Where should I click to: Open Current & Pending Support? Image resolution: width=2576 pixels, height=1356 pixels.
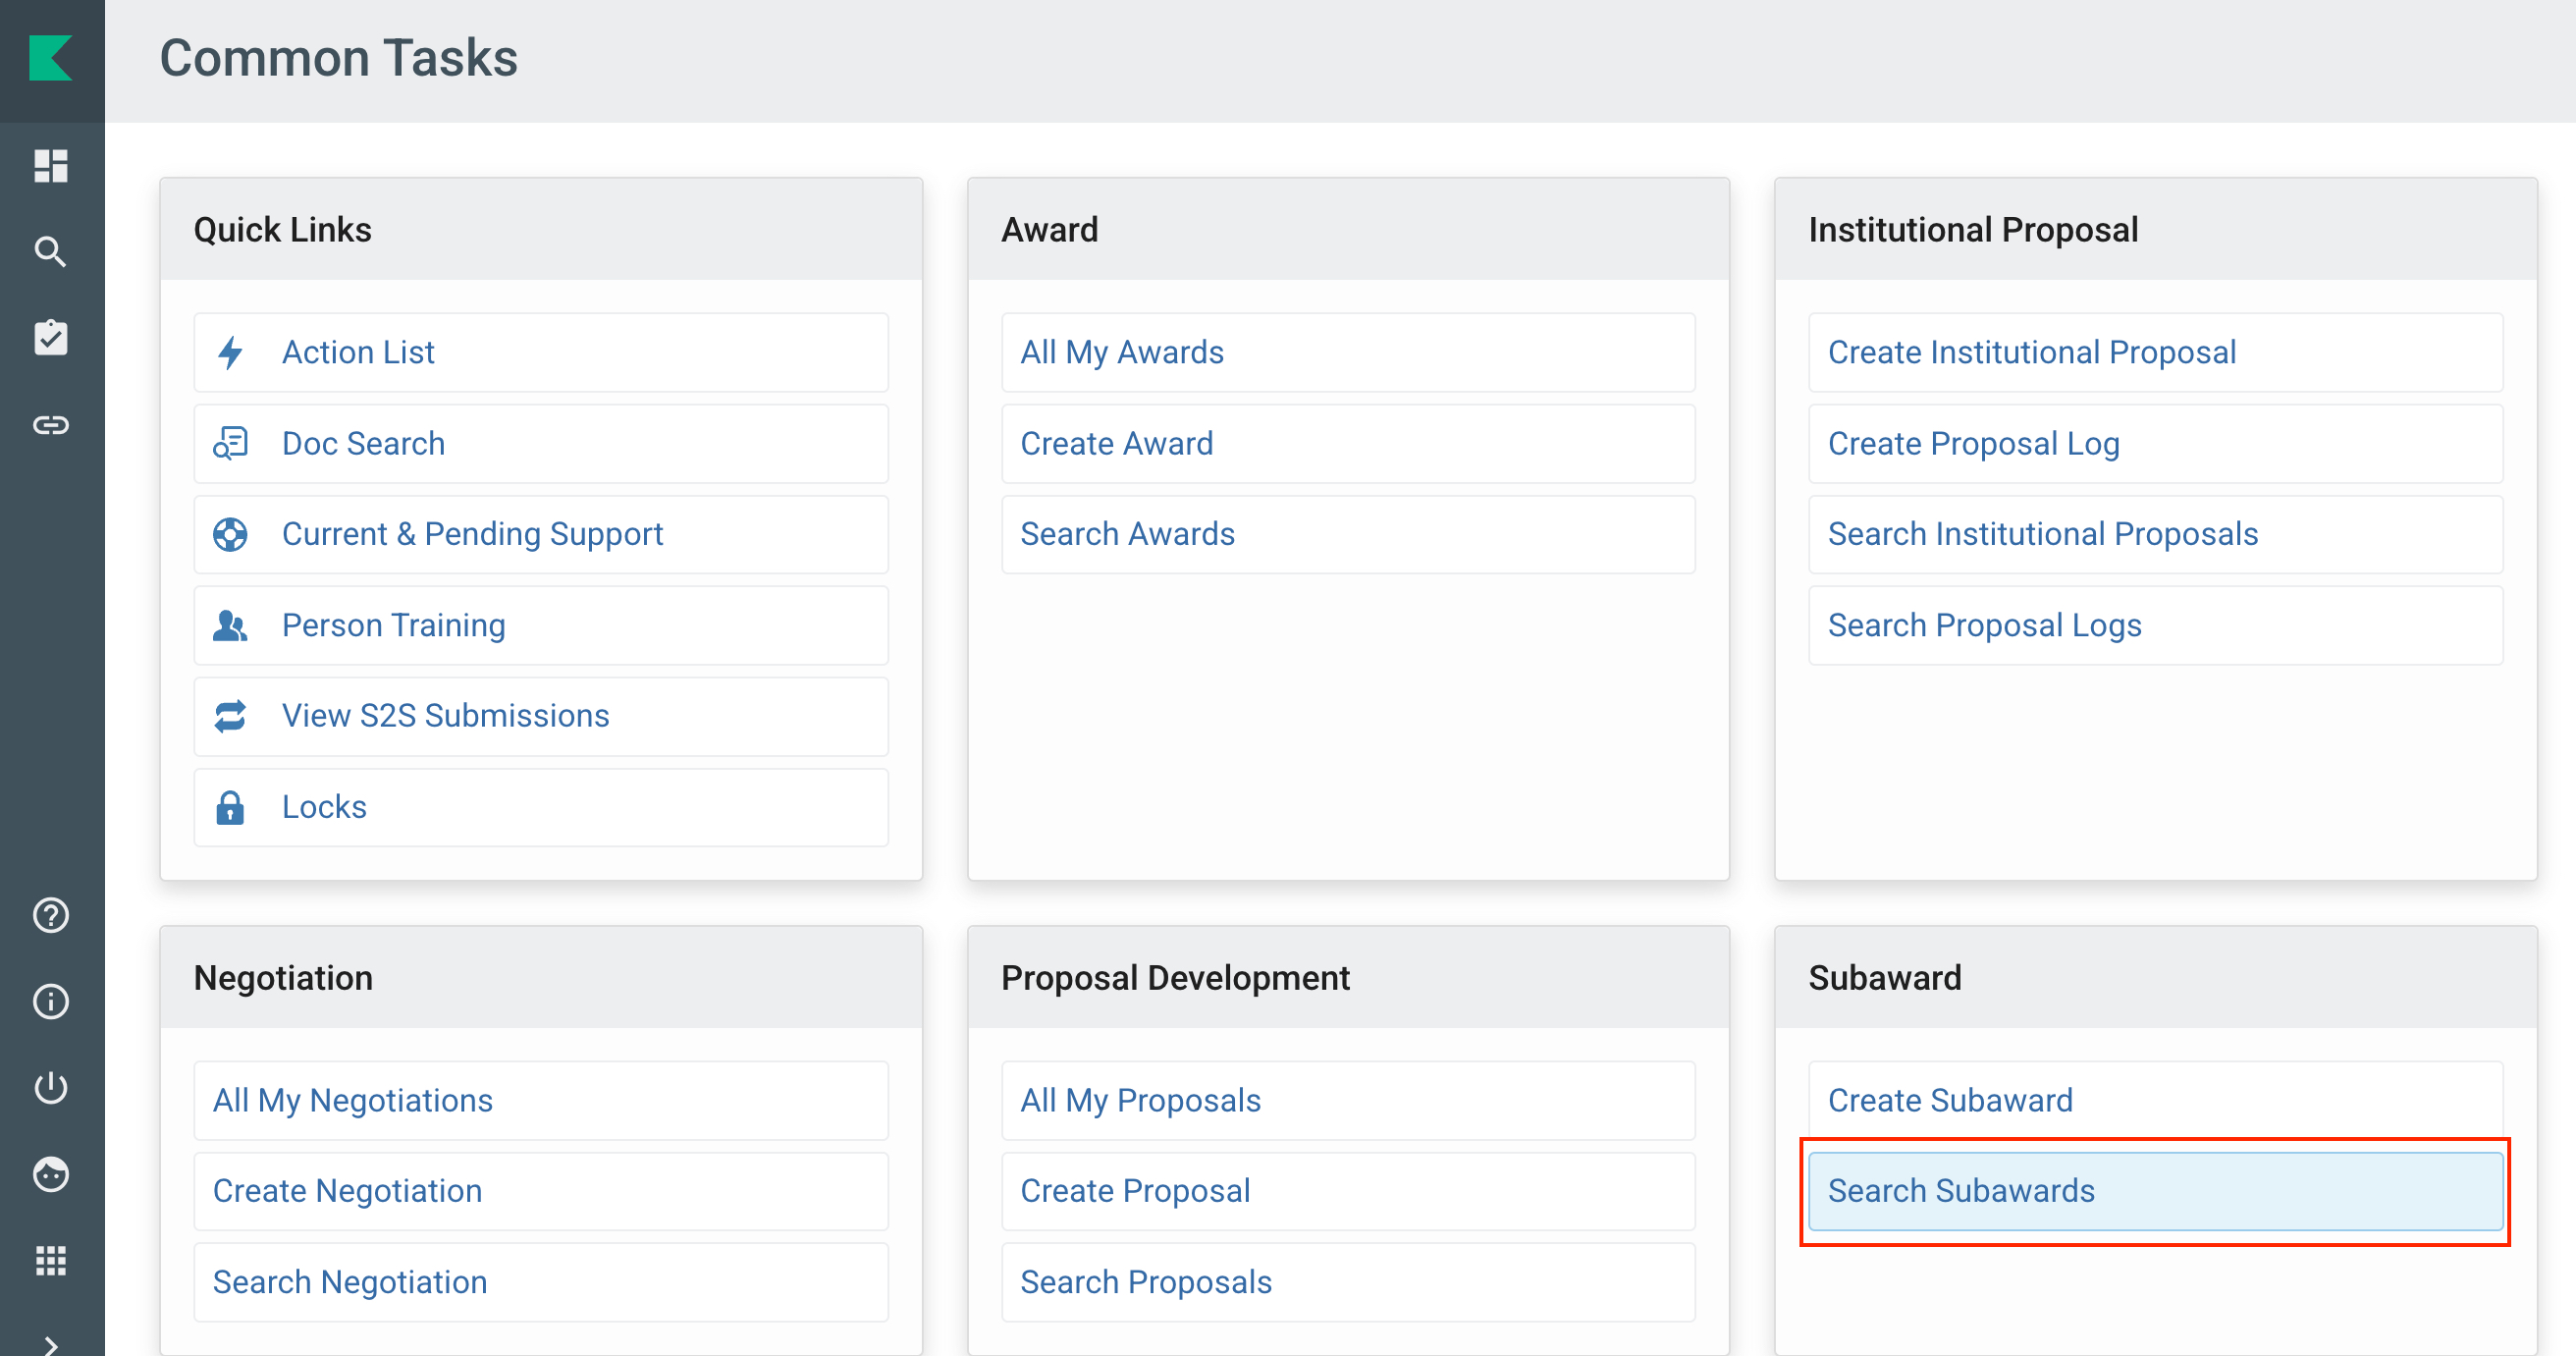click(473, 534)
